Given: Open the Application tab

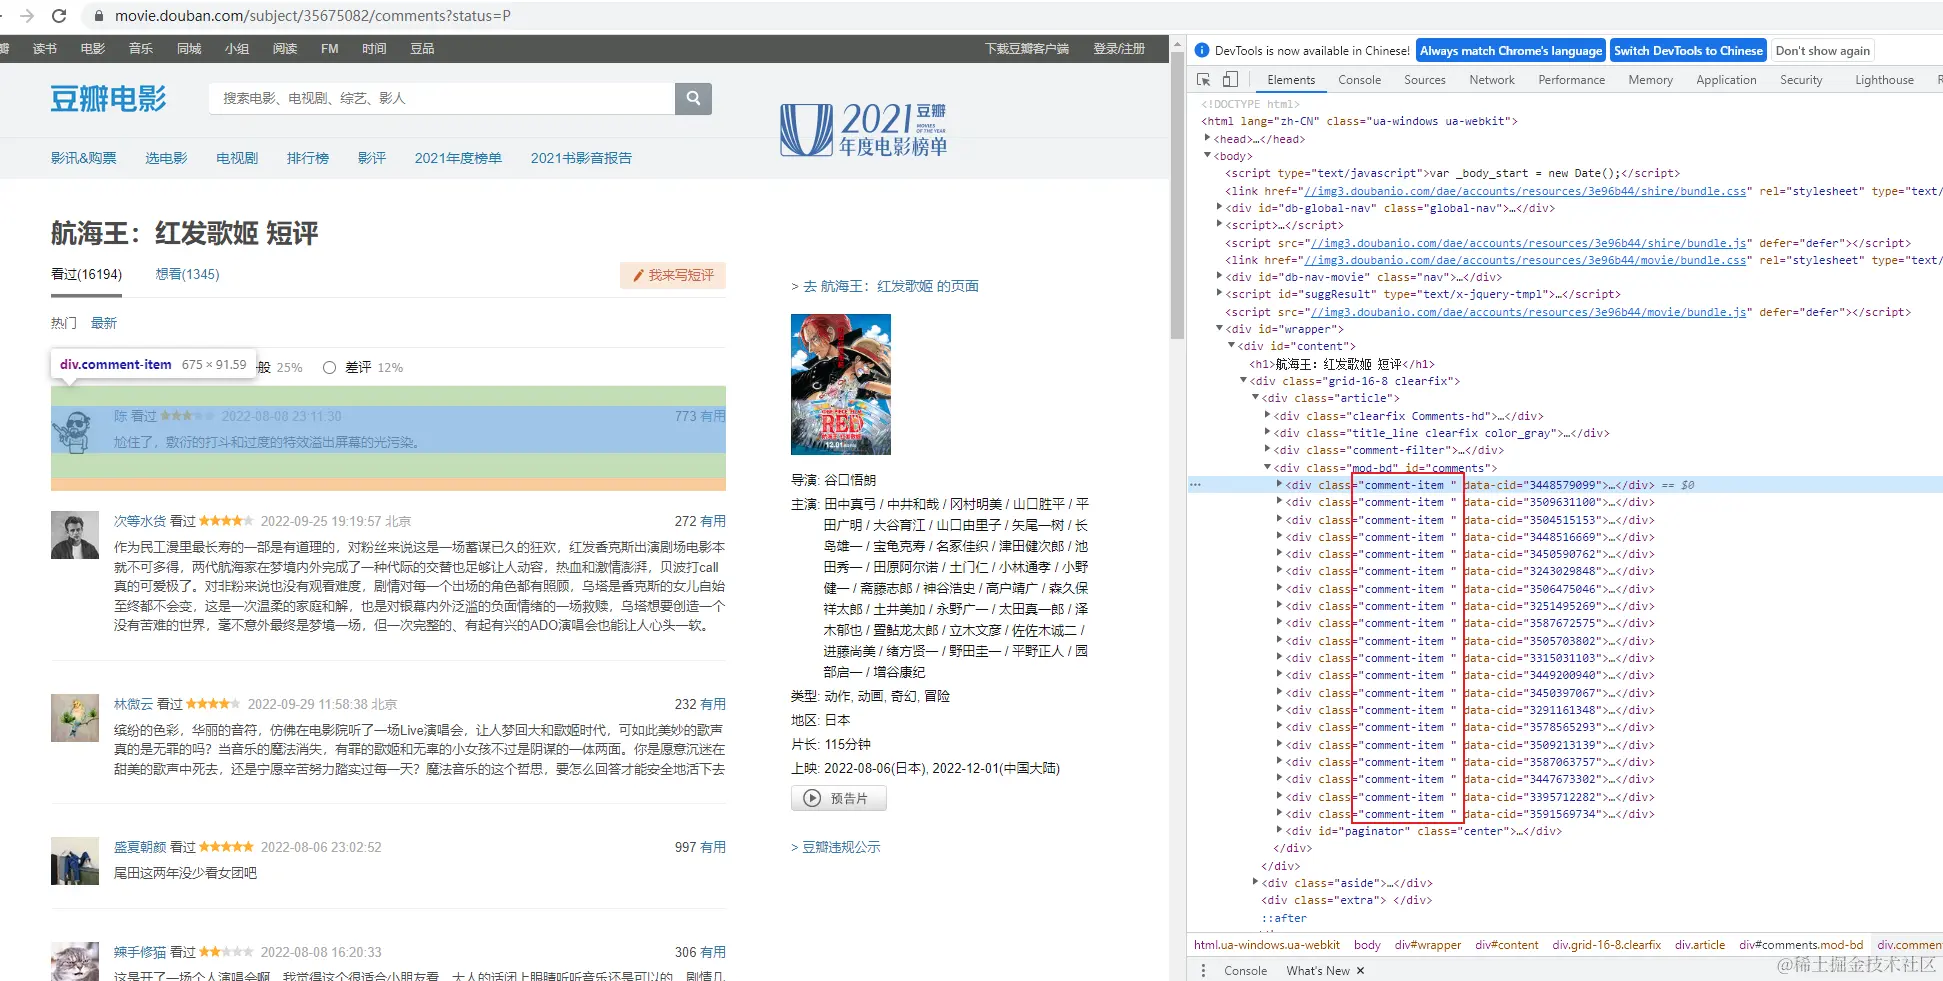Looking at the screenshot, I should tap(1726, 80).
